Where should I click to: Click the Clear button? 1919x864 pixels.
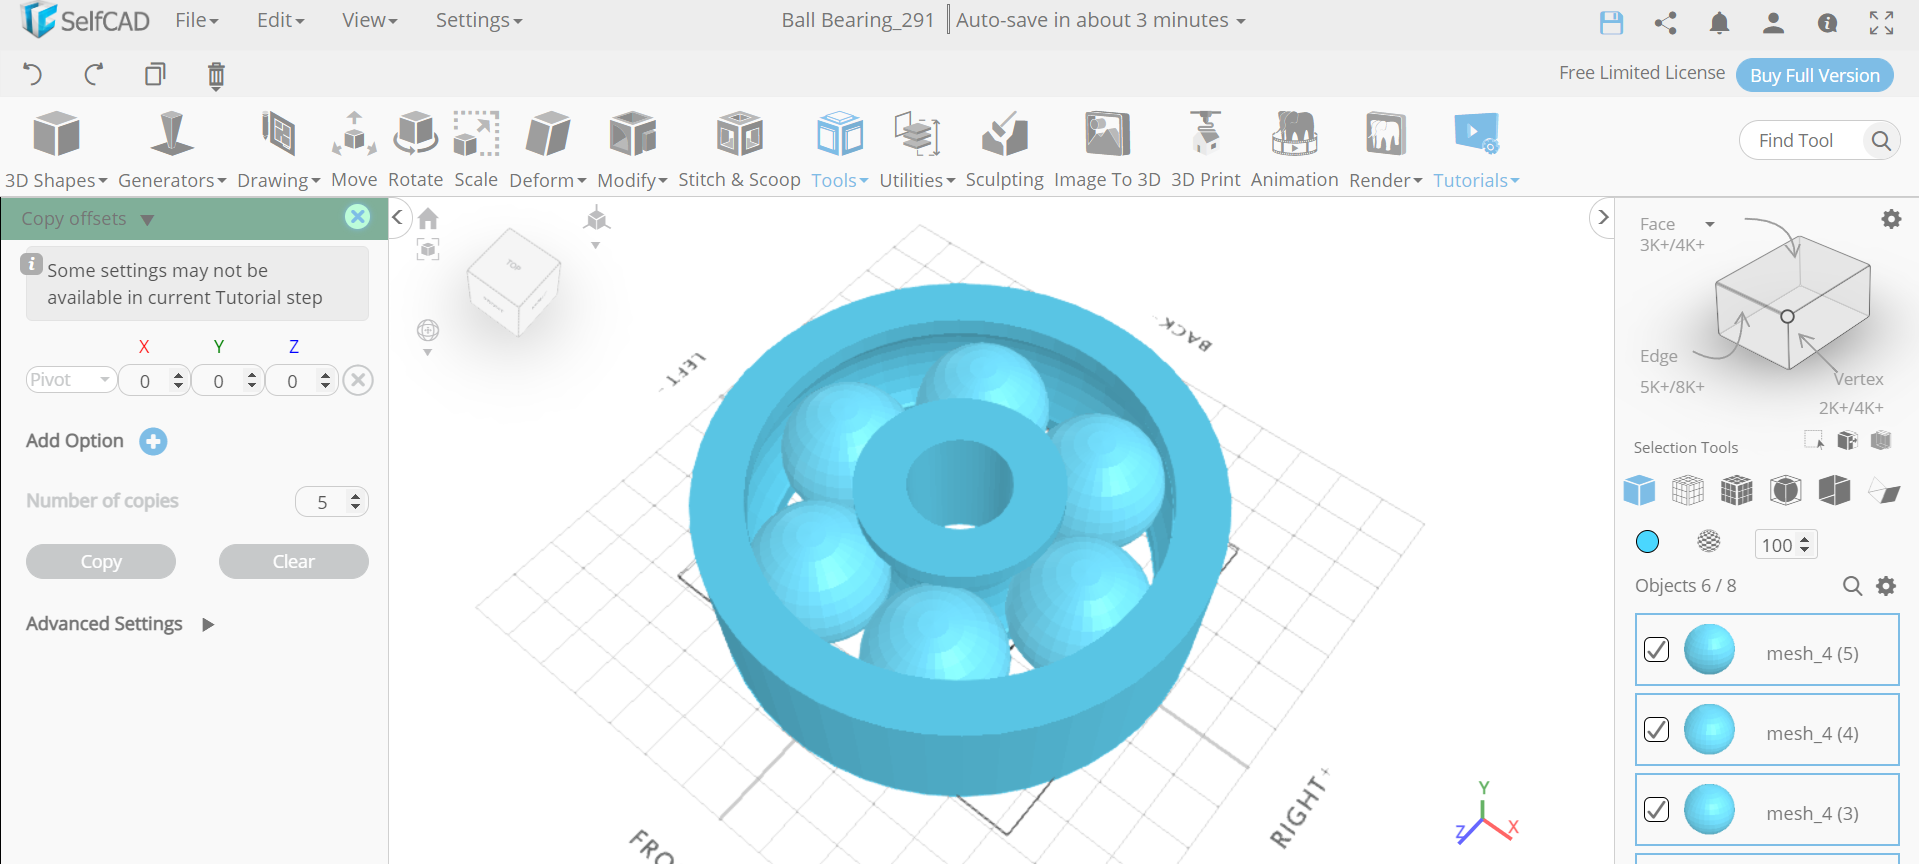pyautogui.click(x=294, y=561)
